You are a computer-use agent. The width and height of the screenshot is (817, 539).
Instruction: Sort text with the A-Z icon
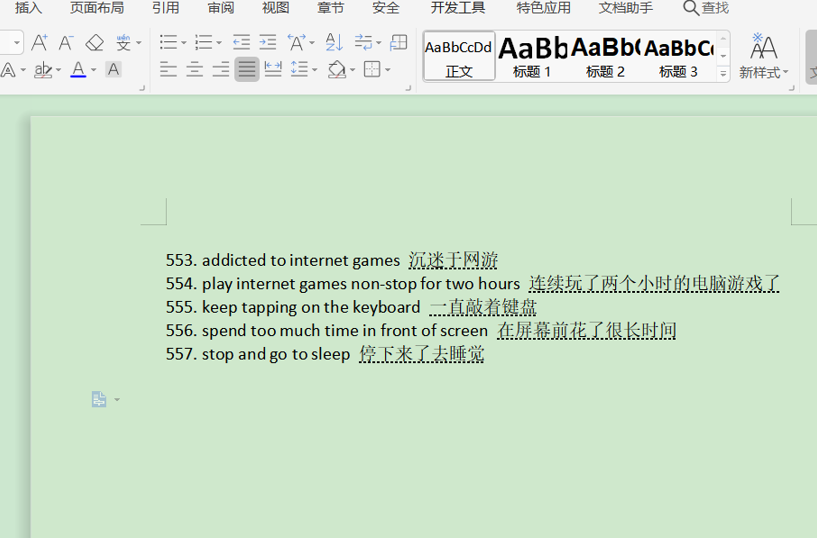(x=334, y=42)
